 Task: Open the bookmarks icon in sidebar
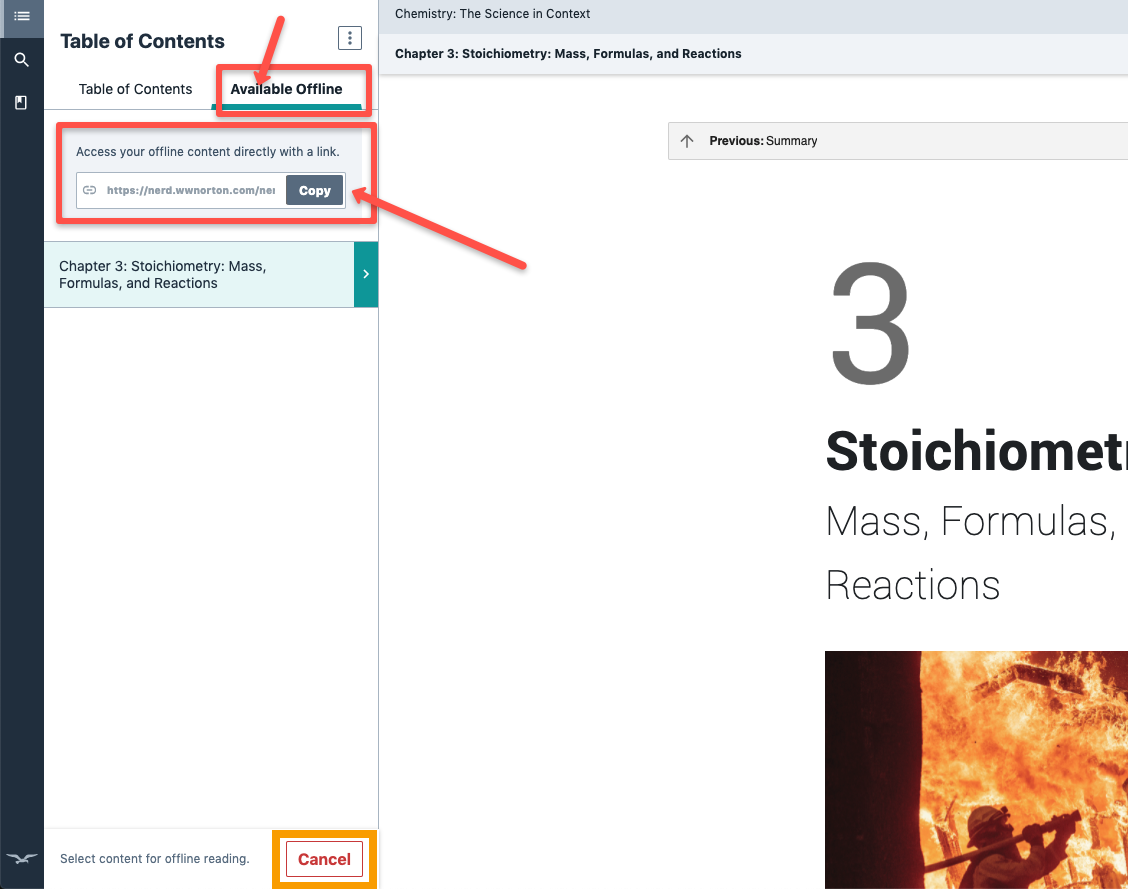21,103
